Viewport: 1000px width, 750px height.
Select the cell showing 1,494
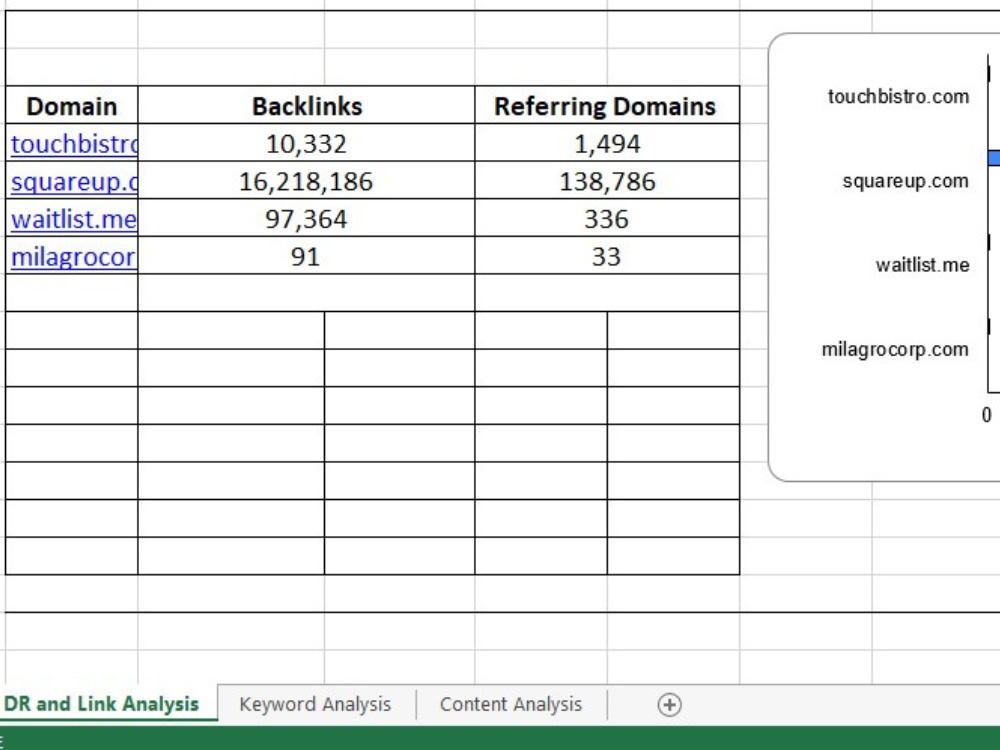[x=607, y=143]
